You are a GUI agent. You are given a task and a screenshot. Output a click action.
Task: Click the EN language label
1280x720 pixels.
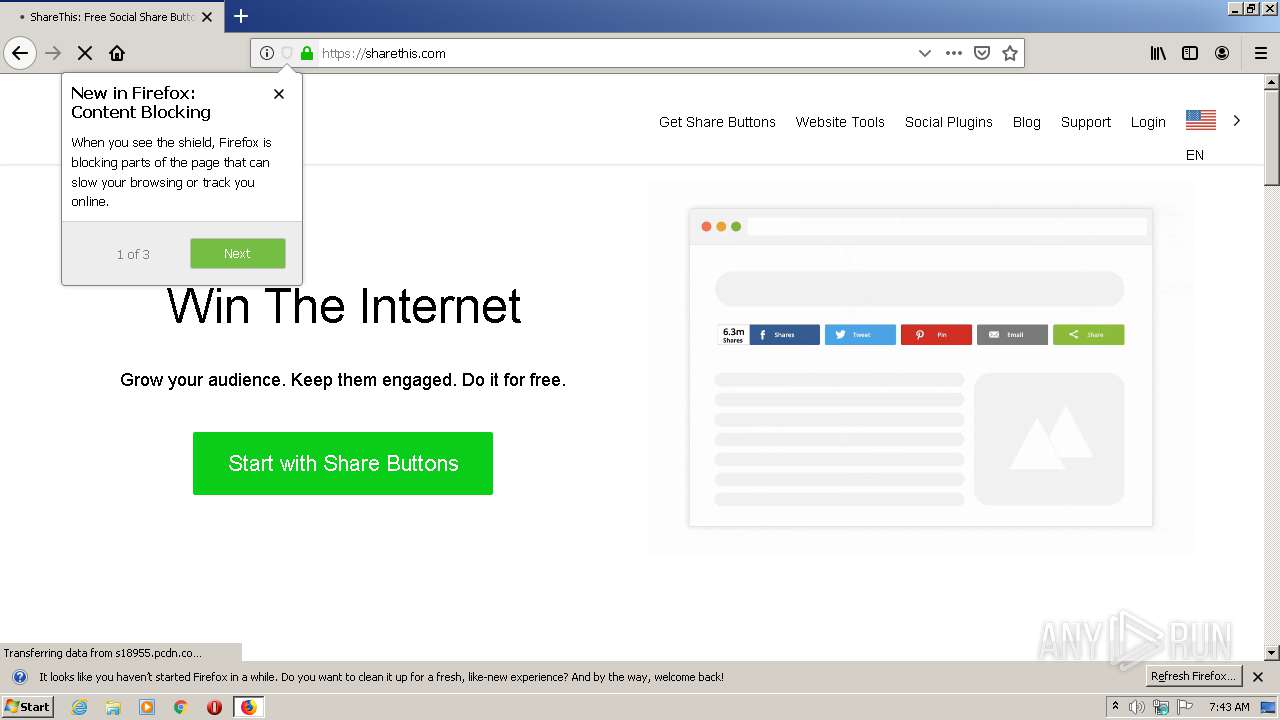pyautogui.click(x=1195, y=155)
